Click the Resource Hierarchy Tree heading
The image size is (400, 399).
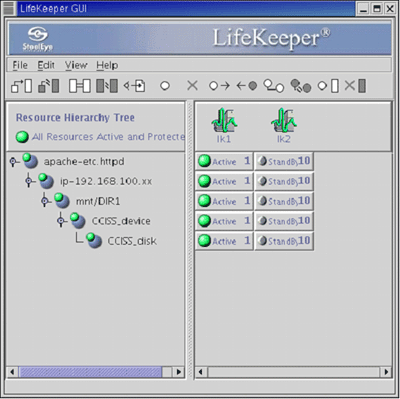[75, 118]
